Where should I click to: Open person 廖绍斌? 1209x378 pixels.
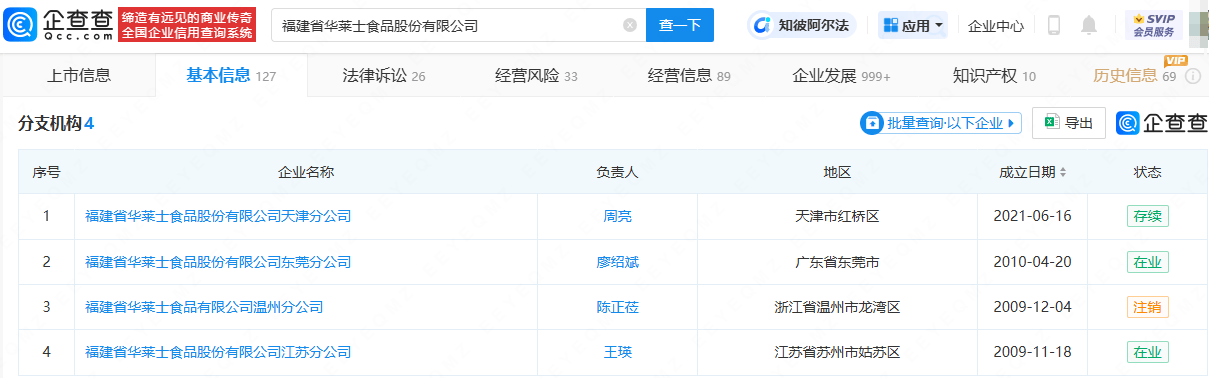click(618, 262)
